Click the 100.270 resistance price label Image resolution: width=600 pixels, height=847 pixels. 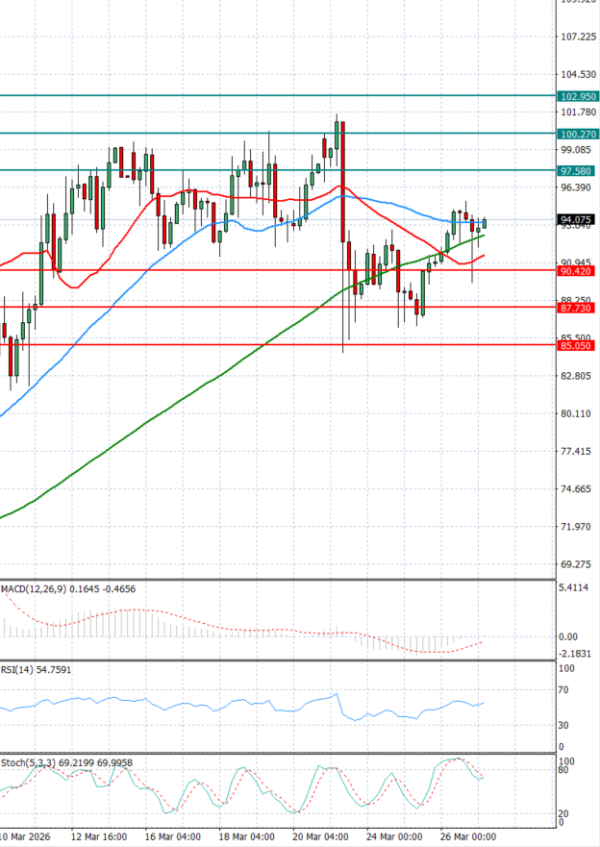coord(578,134)
